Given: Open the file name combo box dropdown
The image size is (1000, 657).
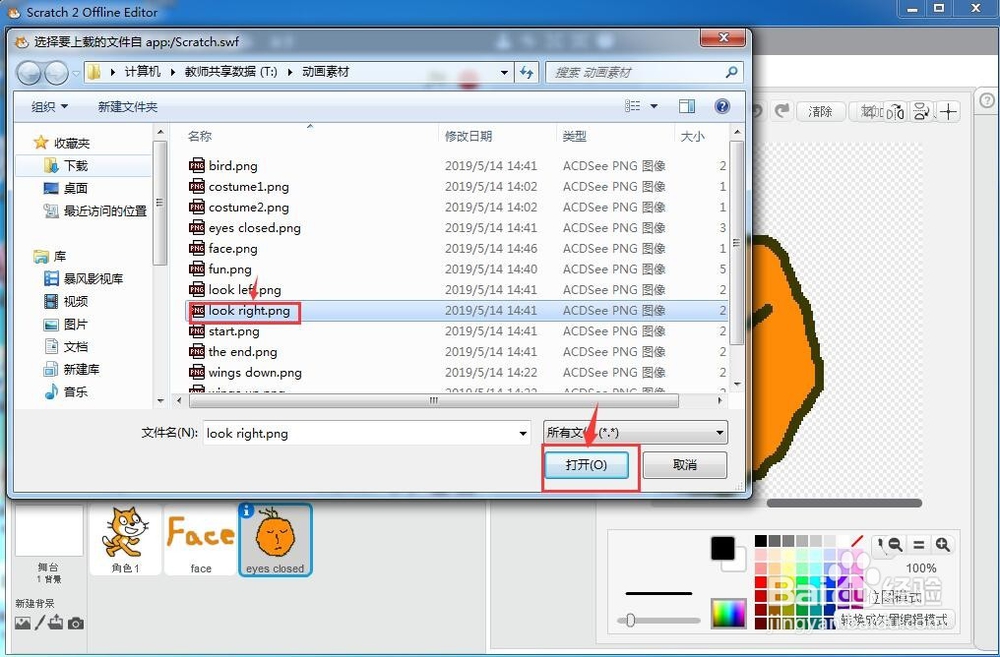Looking at the screenshot, I should tap(523, 433).
